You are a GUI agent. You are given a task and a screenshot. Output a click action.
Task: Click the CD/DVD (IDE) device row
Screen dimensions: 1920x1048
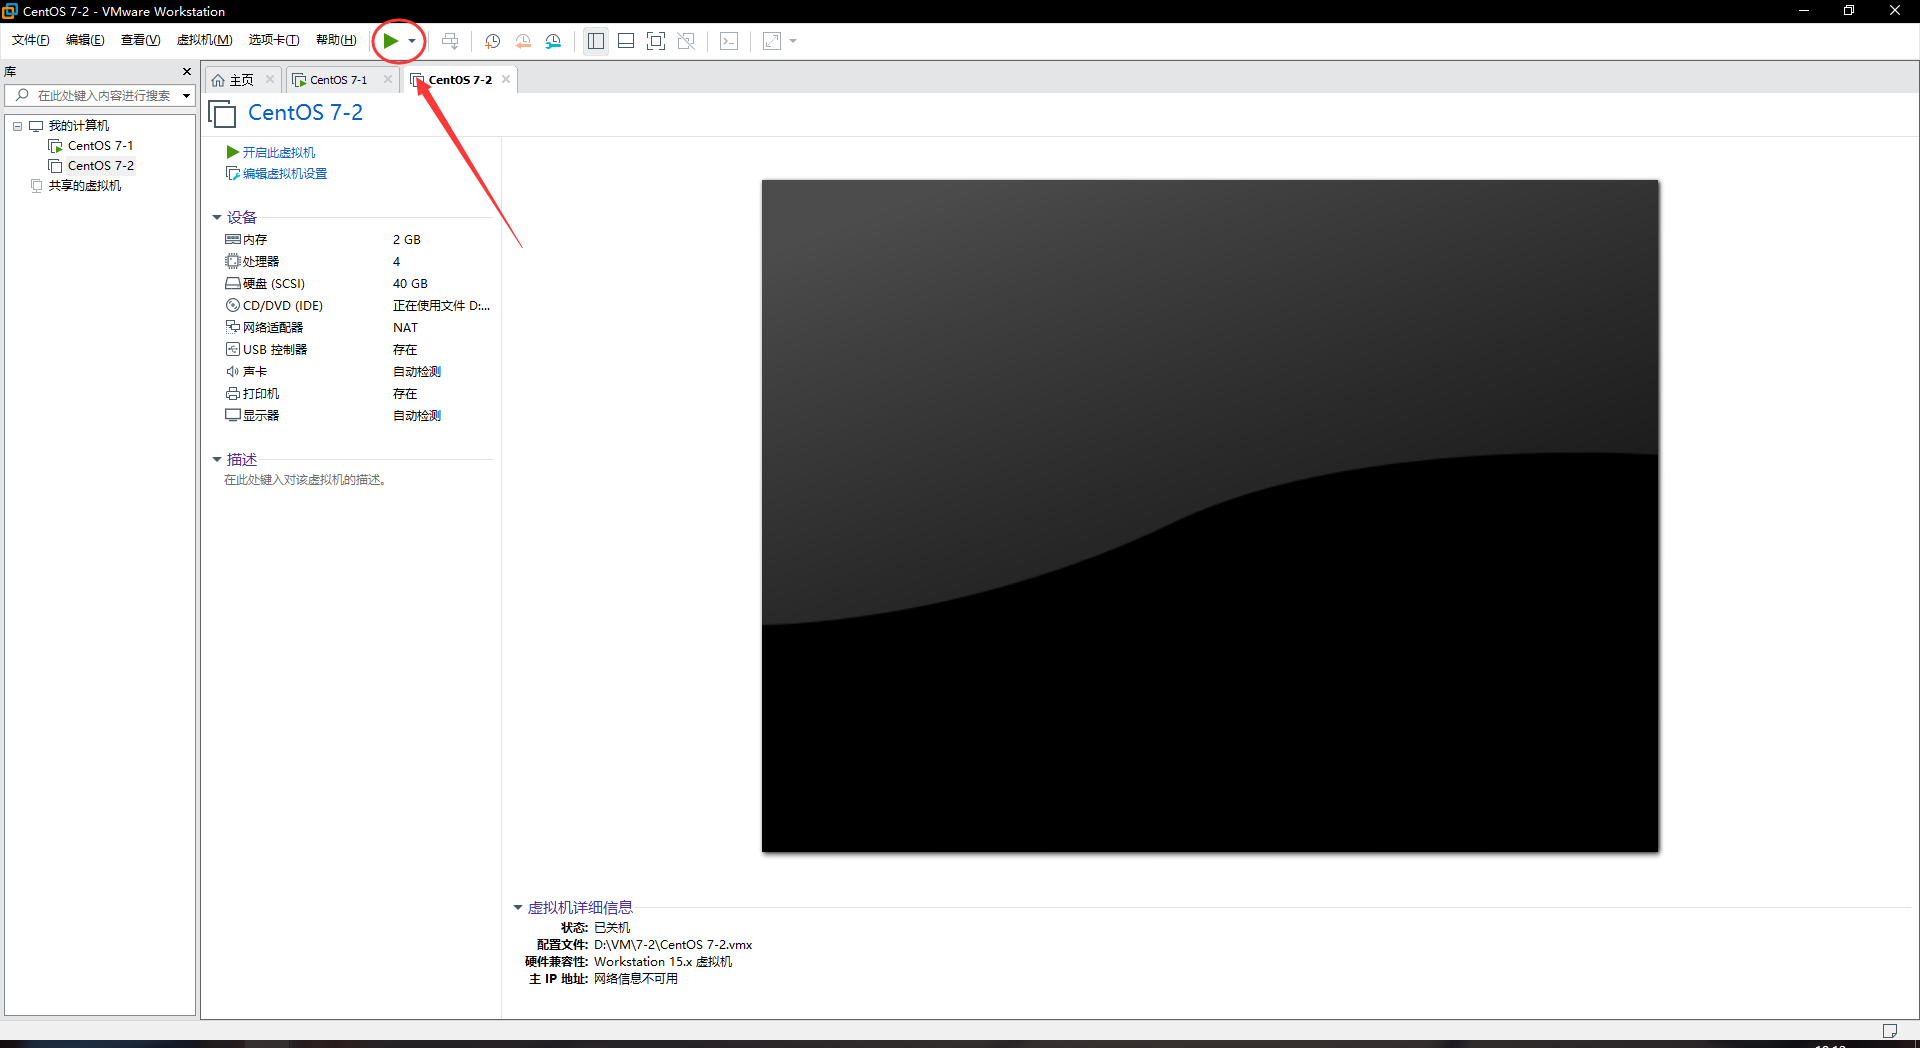(358, 306)
